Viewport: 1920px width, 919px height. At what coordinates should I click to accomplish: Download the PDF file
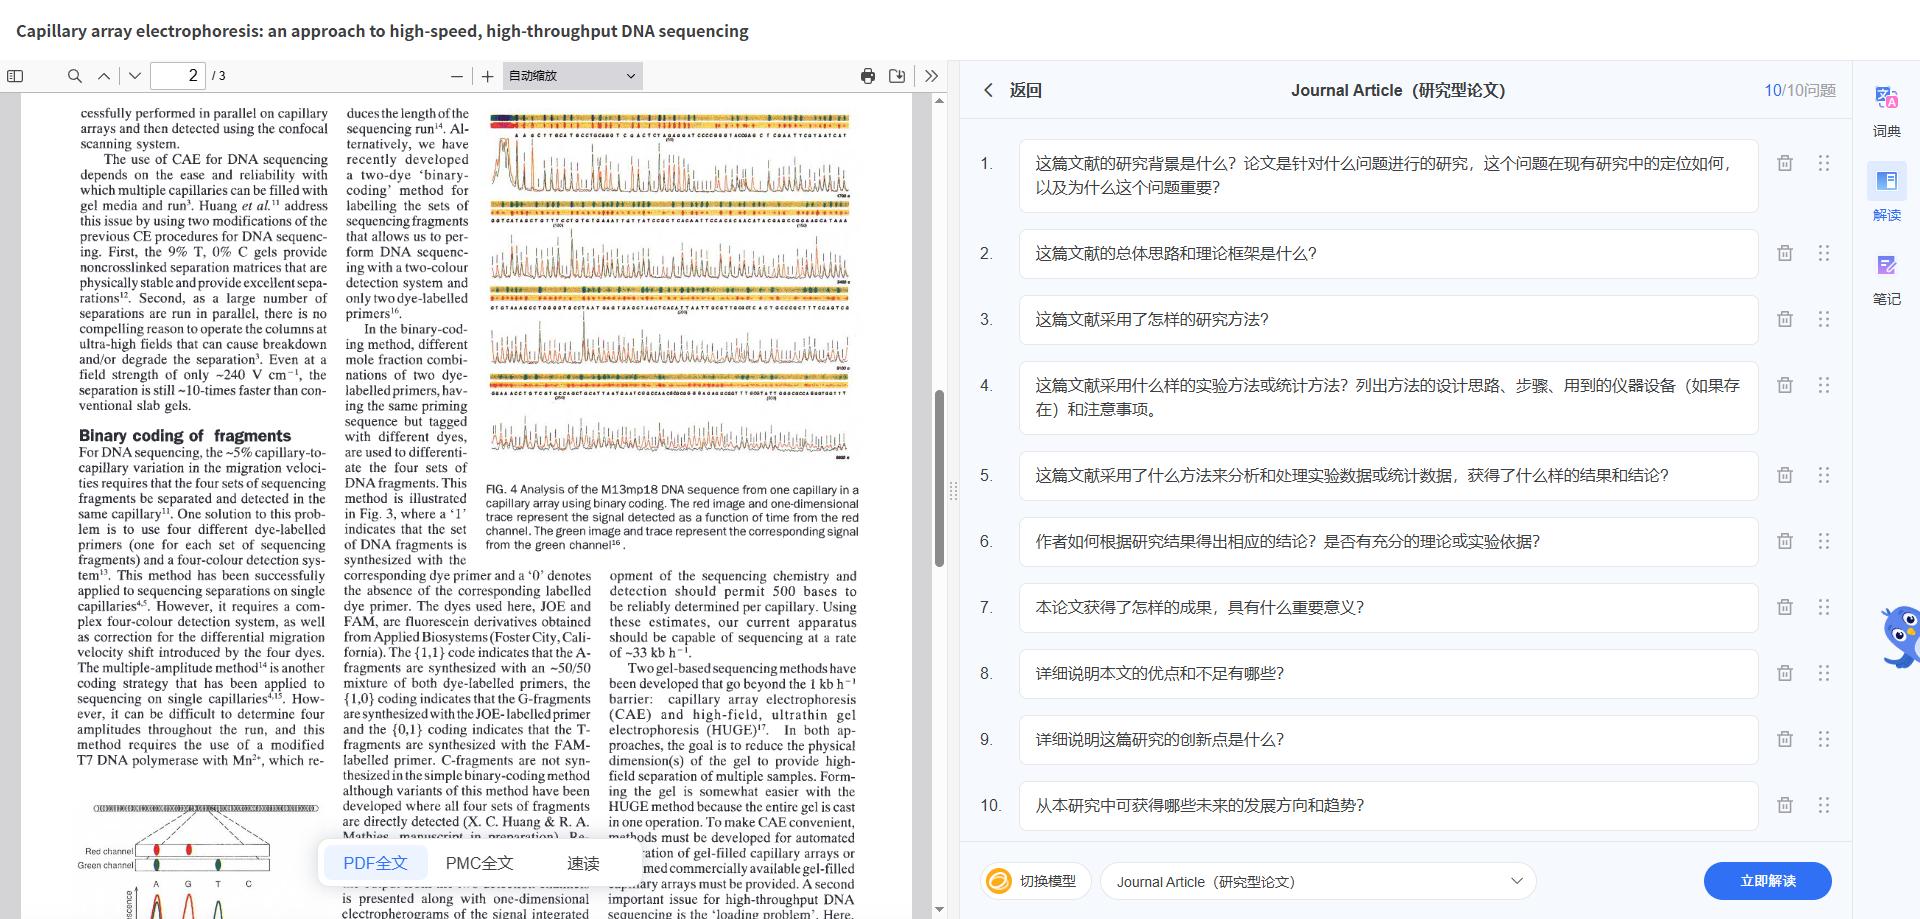[897, 75]
